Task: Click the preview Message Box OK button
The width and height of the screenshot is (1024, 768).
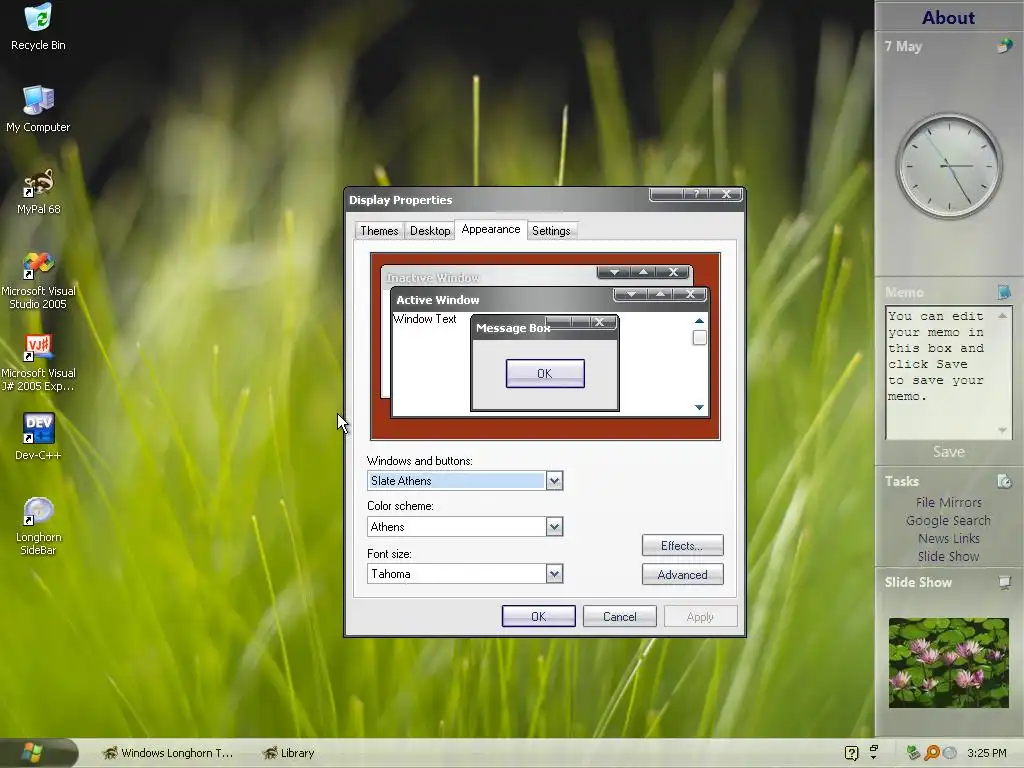Action: coord(545,374)
